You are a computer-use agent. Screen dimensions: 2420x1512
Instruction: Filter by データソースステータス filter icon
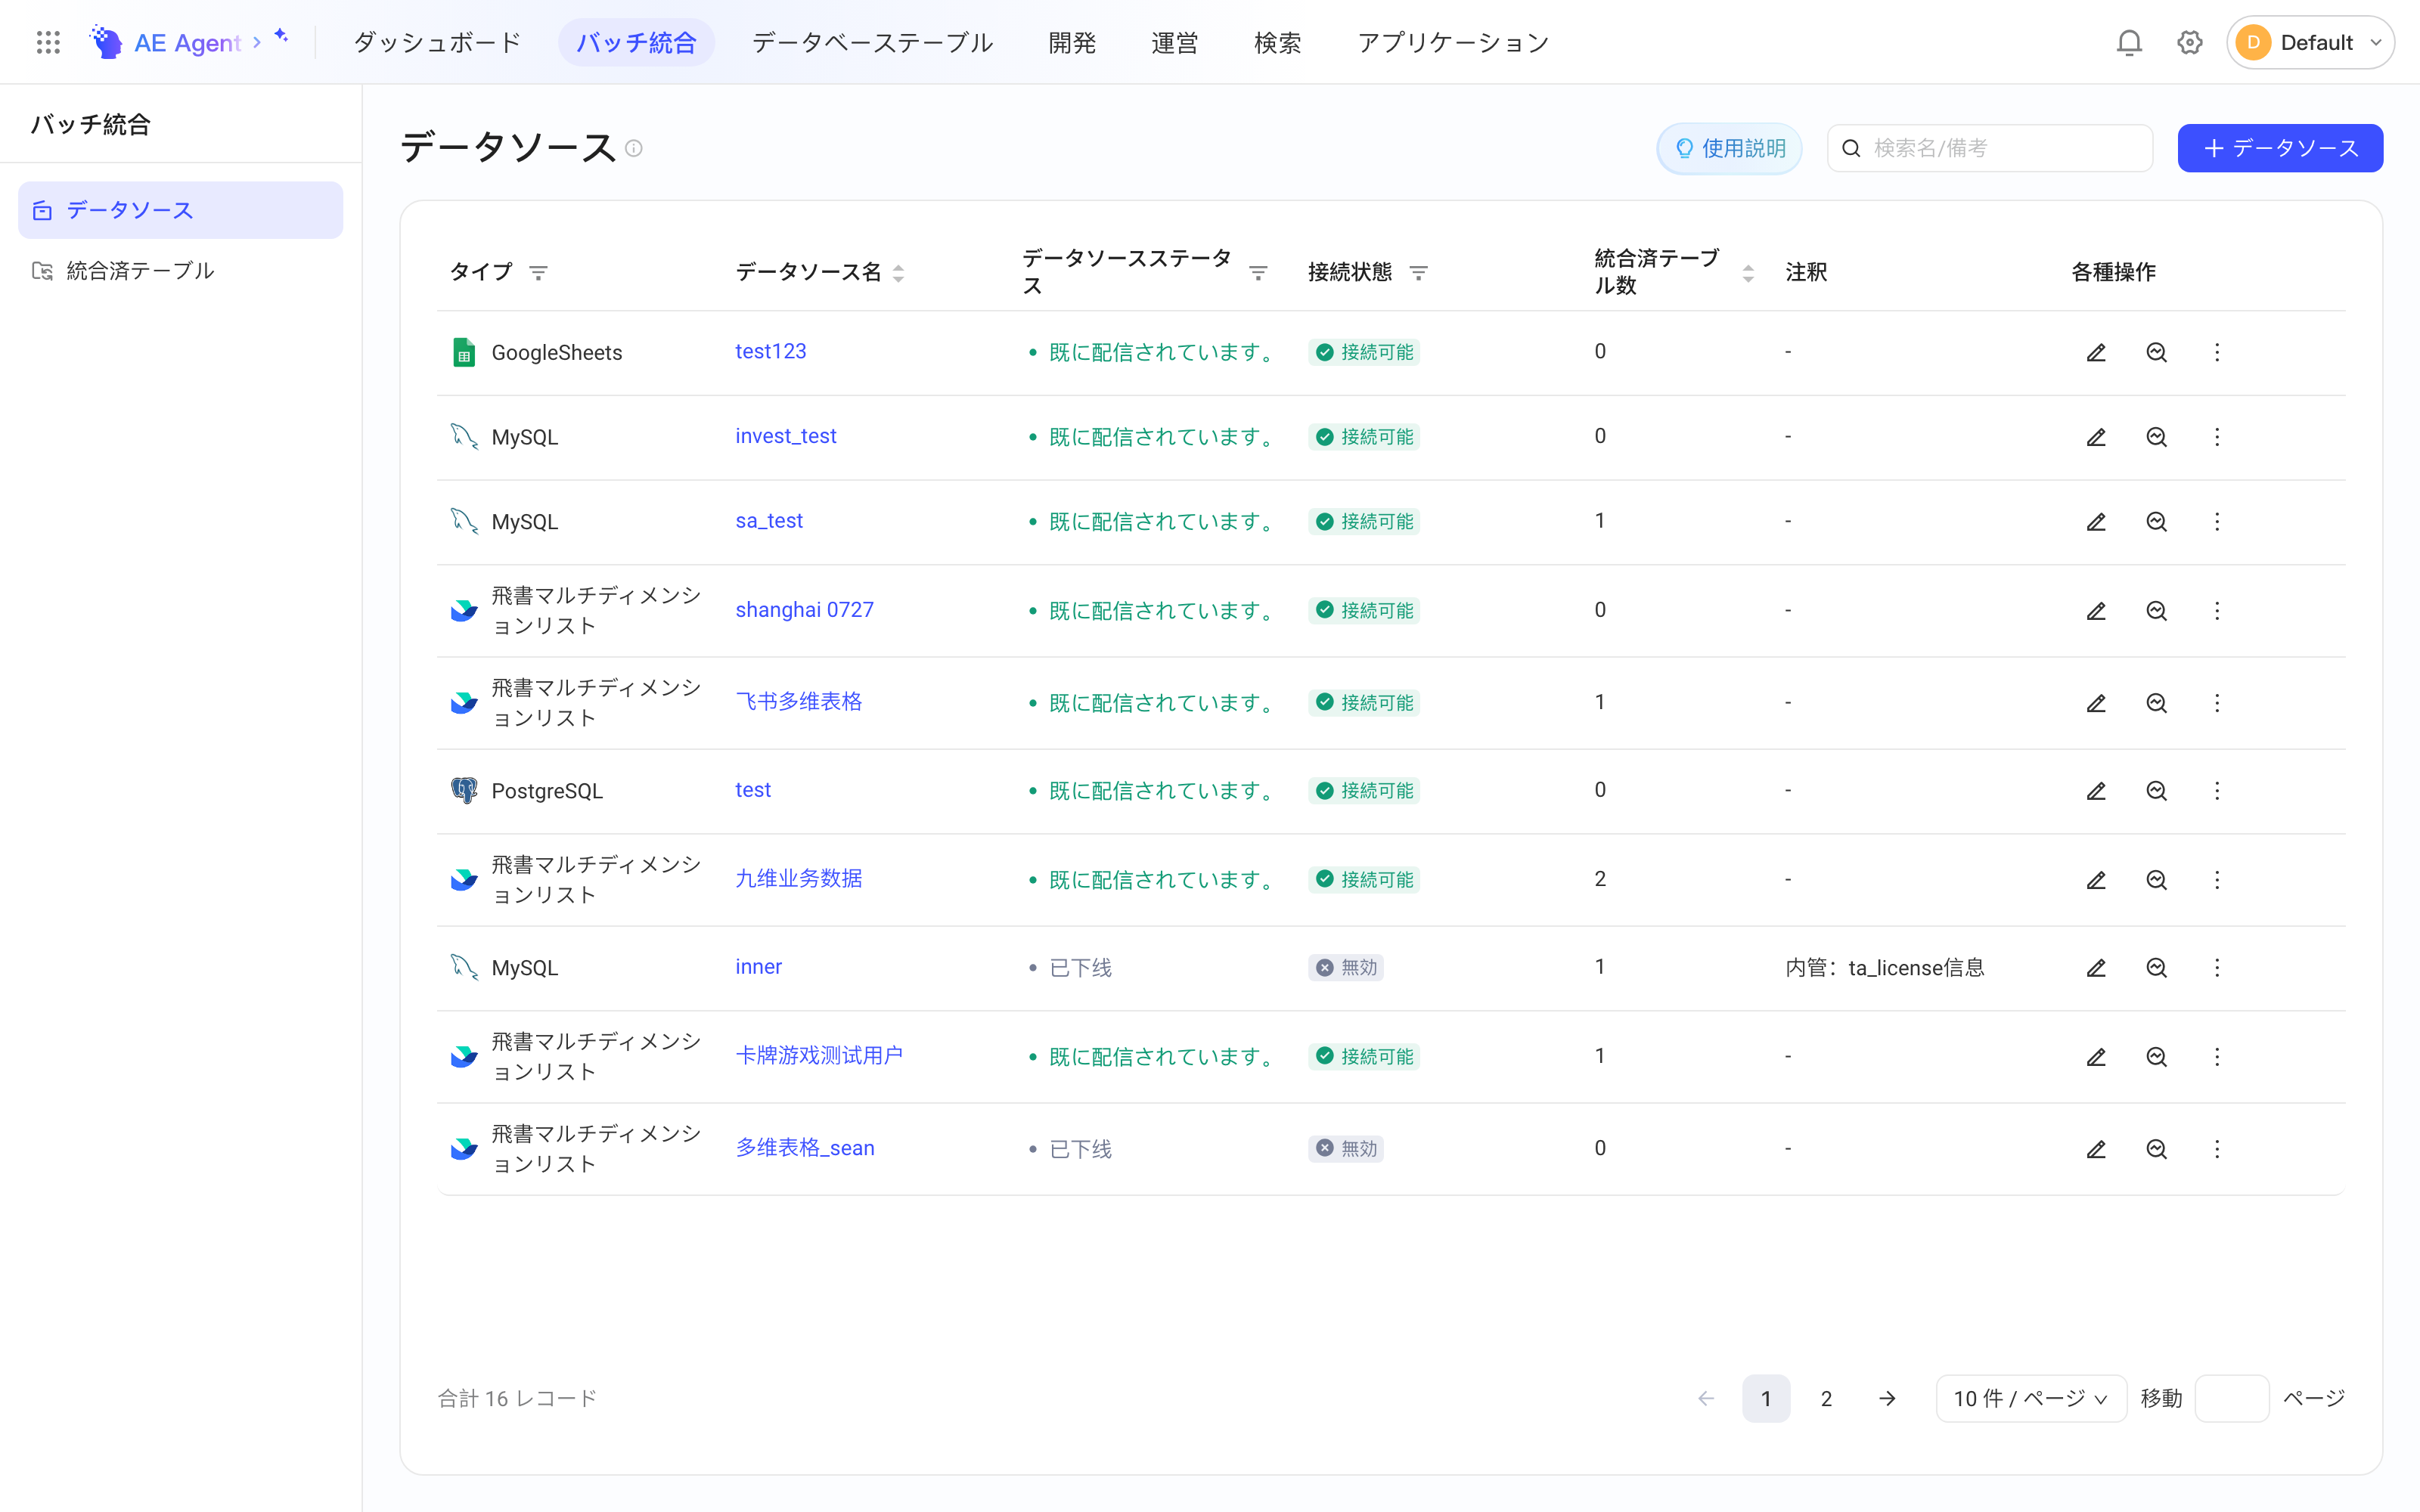click(1258, 273)
